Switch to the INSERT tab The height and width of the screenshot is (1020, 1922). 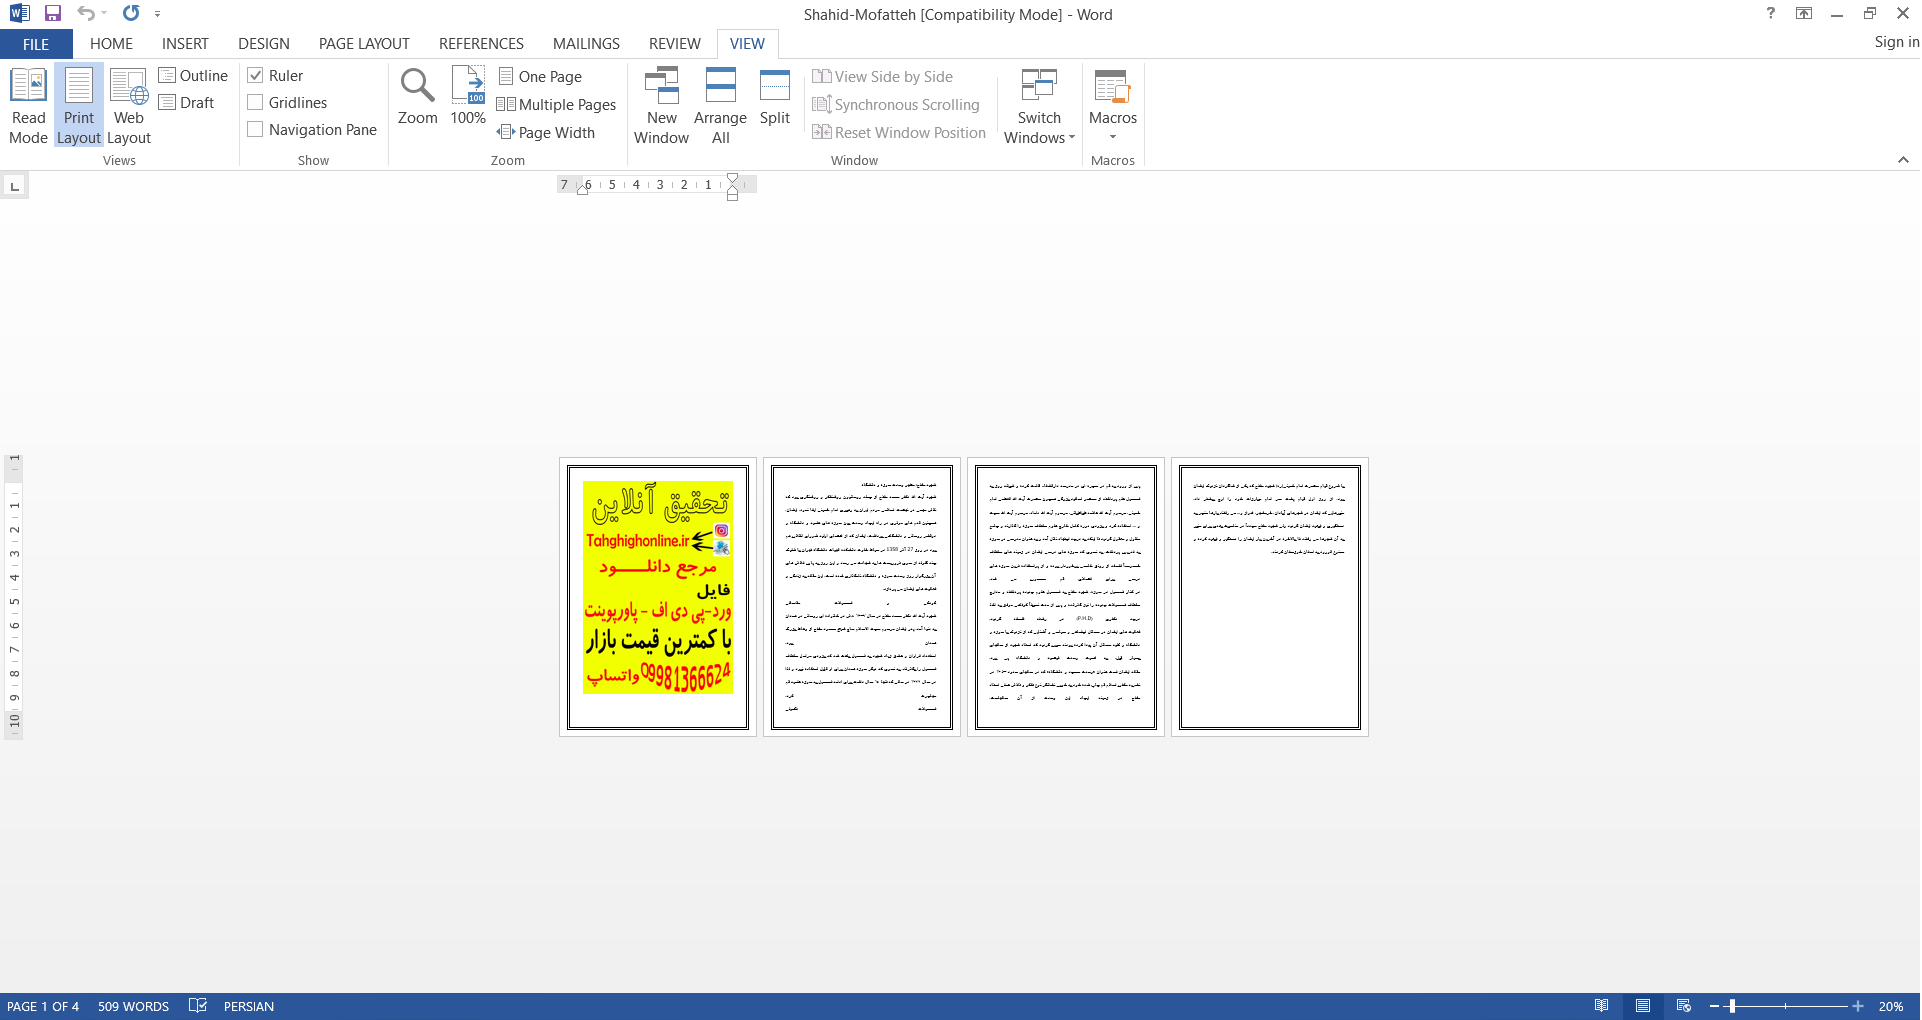[x=185, y=44]
